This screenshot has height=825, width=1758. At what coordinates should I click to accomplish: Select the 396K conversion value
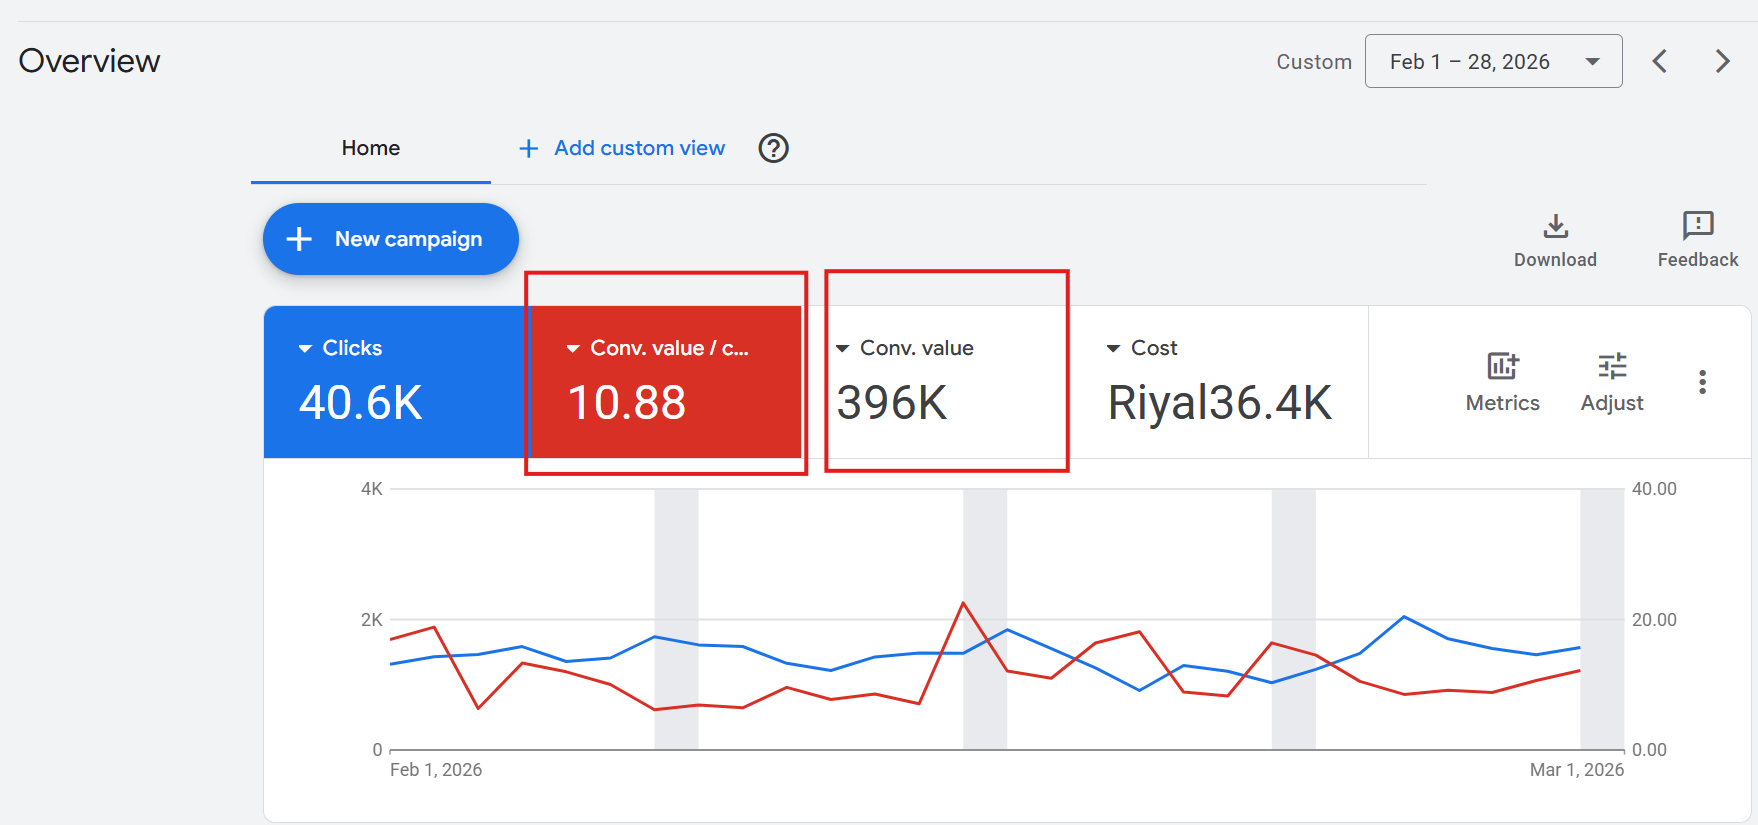tap(892, 403)
